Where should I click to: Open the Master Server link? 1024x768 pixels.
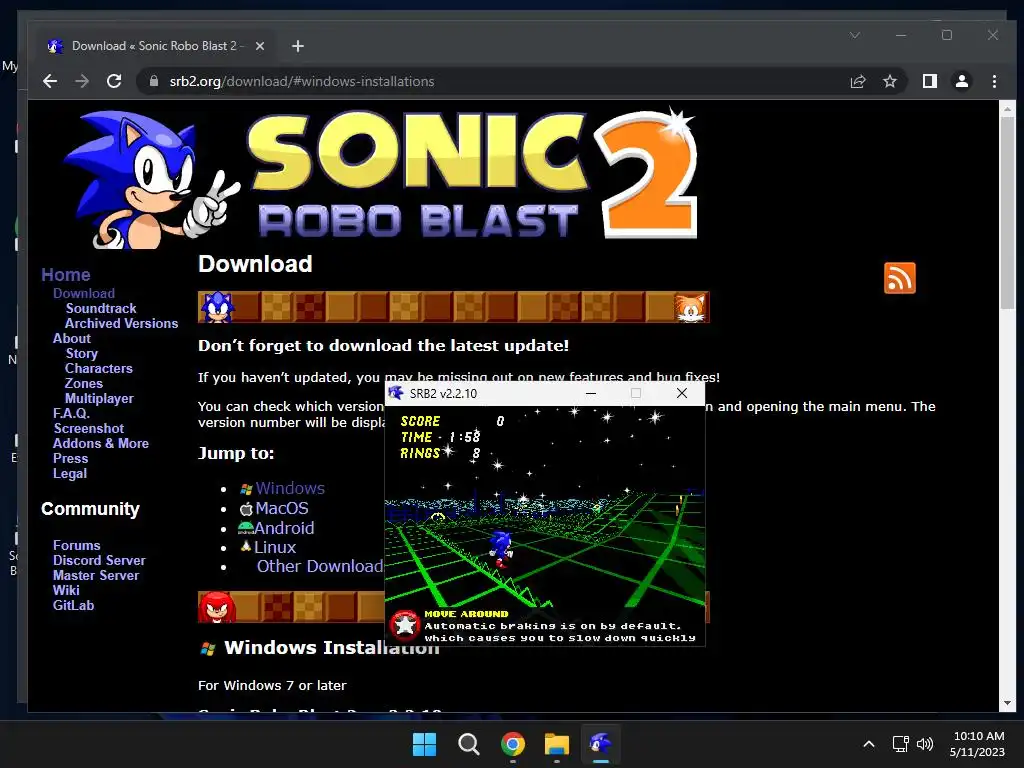point(96,575)
